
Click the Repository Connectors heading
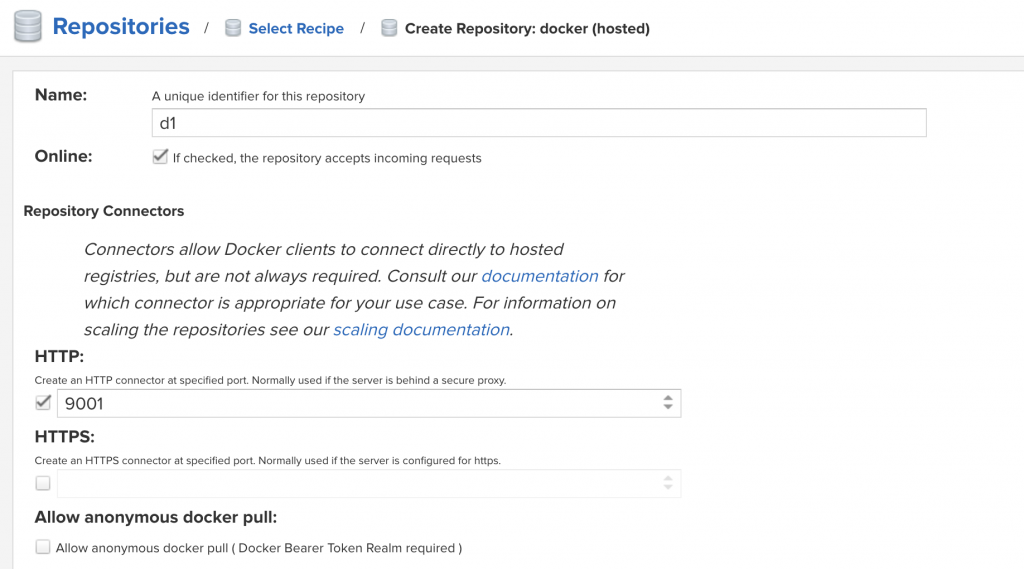(x=104, y=211)
